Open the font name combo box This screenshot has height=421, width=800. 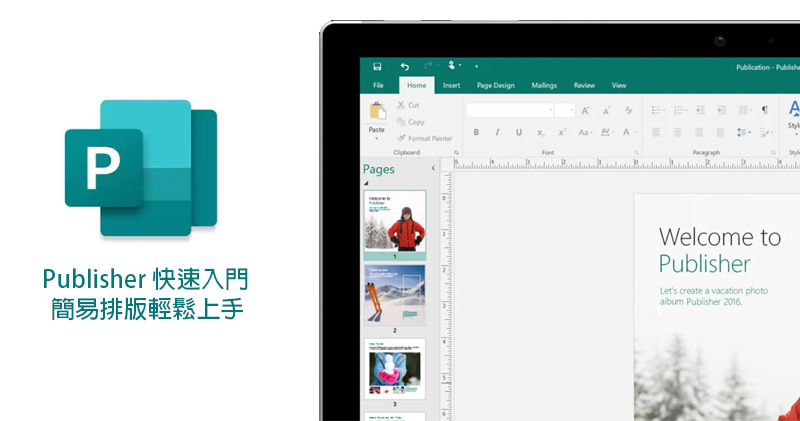[510, 110]
